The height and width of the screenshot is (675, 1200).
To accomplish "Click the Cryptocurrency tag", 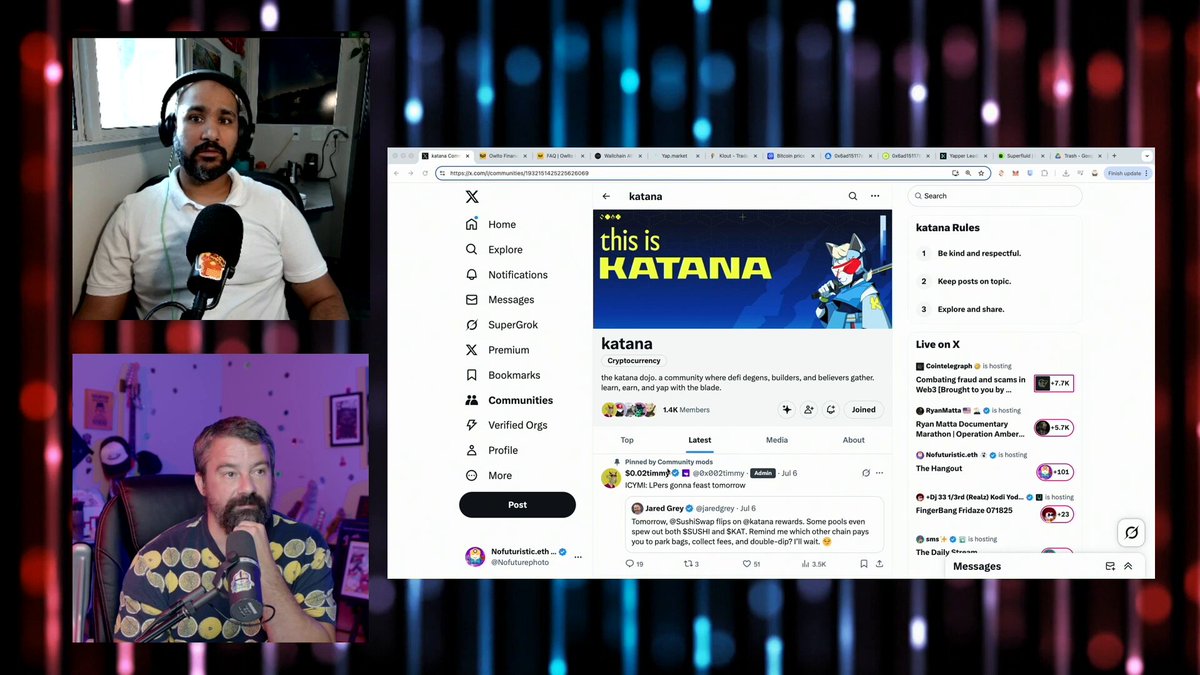I will point(635,361).
